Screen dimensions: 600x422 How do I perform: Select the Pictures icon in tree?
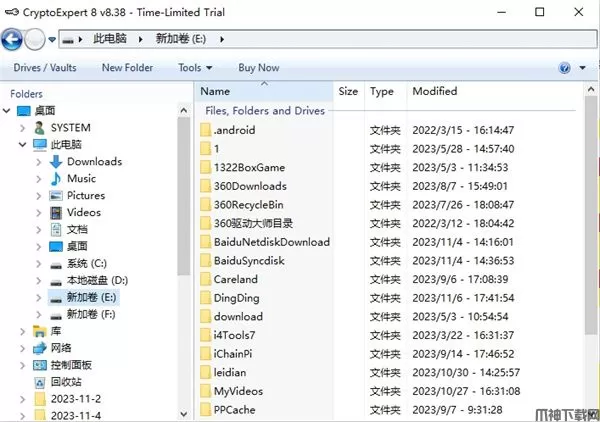[x=56, y=196]
